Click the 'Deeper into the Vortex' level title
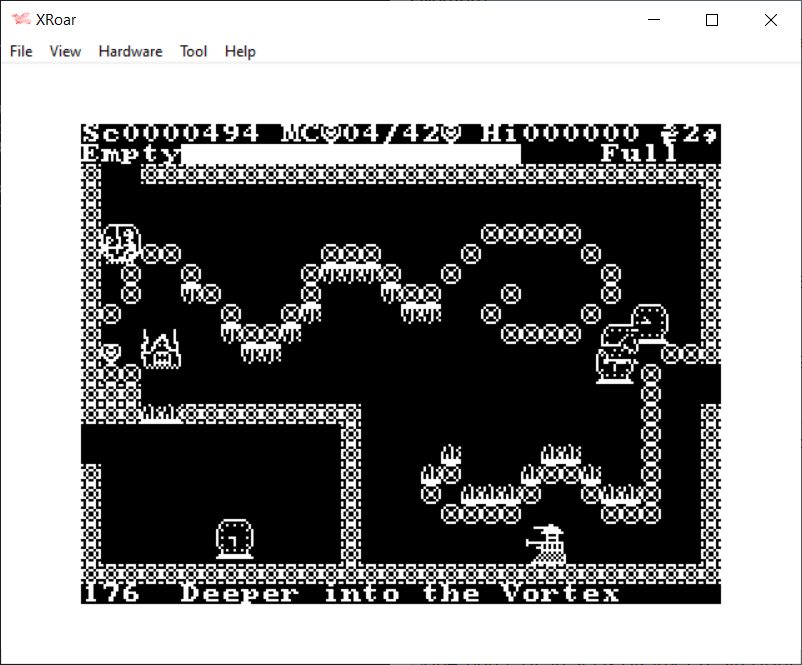 (x=400, y=593)
